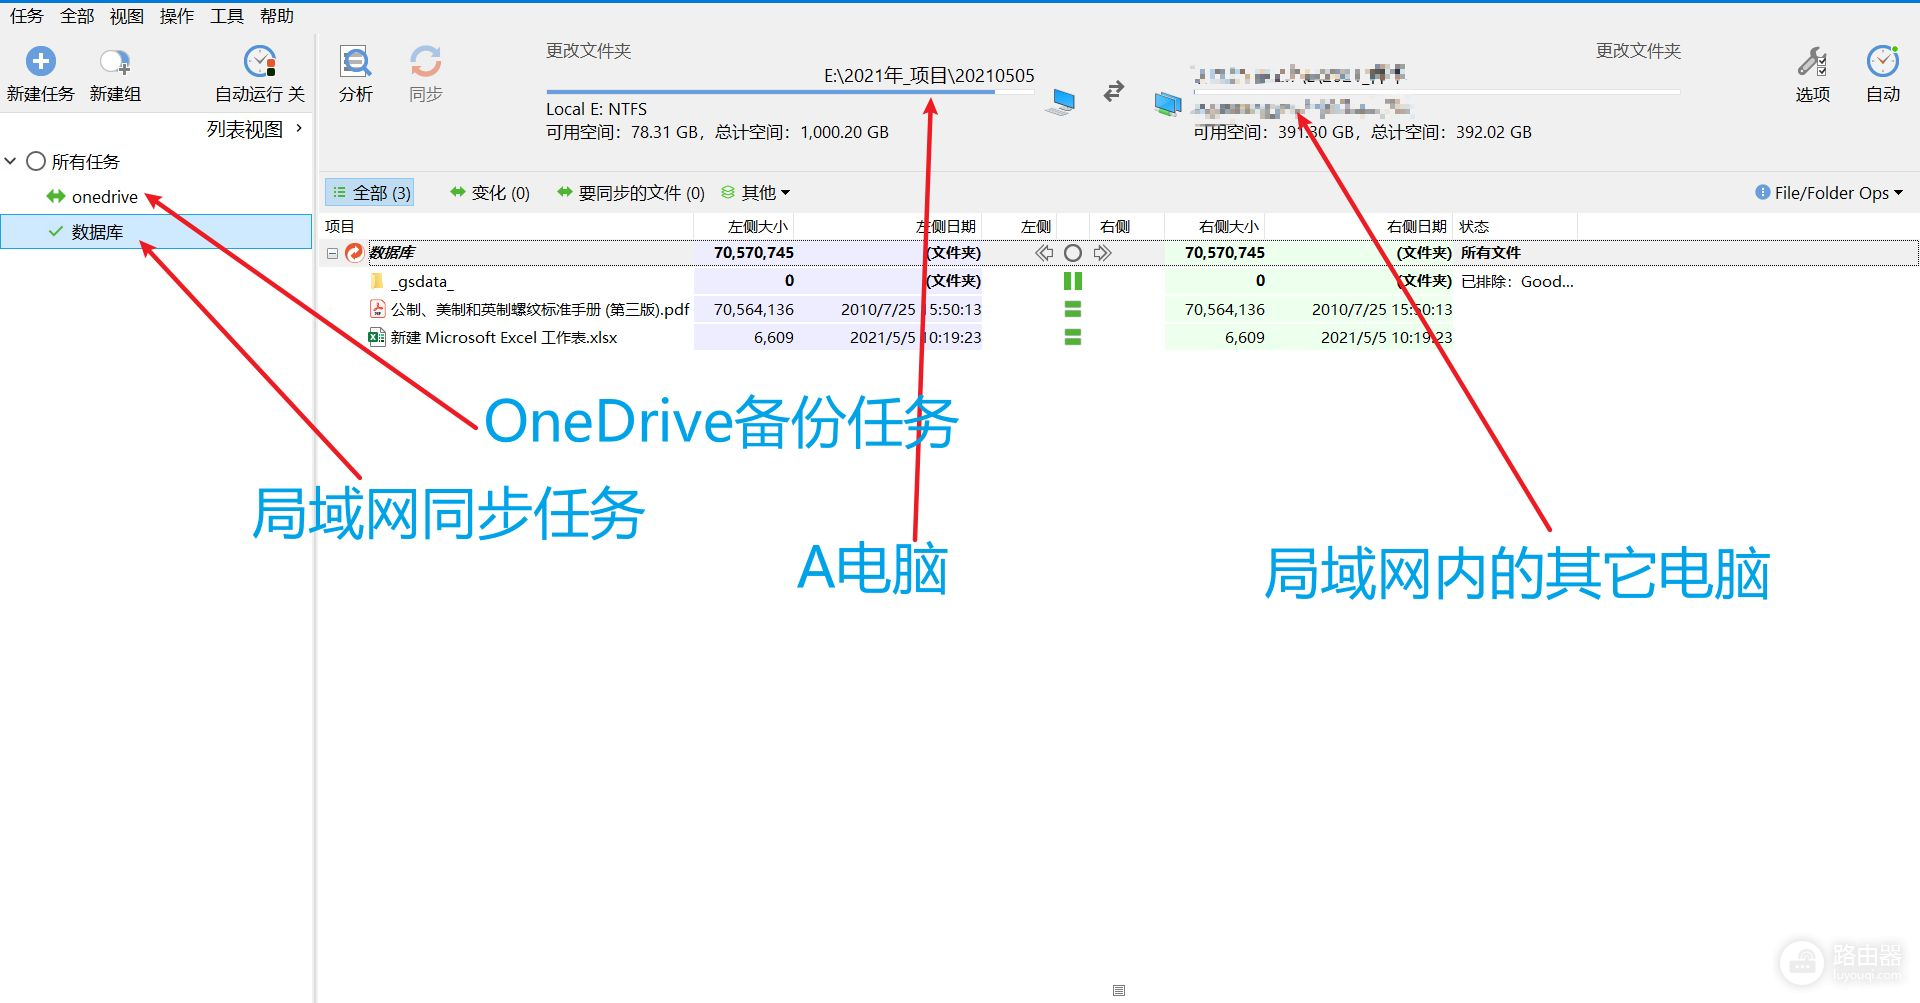
Task: Click the New Group icon
Action: 115,63
